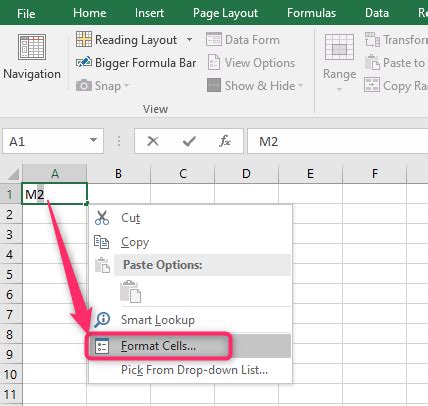This screenshot has width=428, height=406.
Task: Select column F header
Action: pyautogui.click(x=375, y=174)
